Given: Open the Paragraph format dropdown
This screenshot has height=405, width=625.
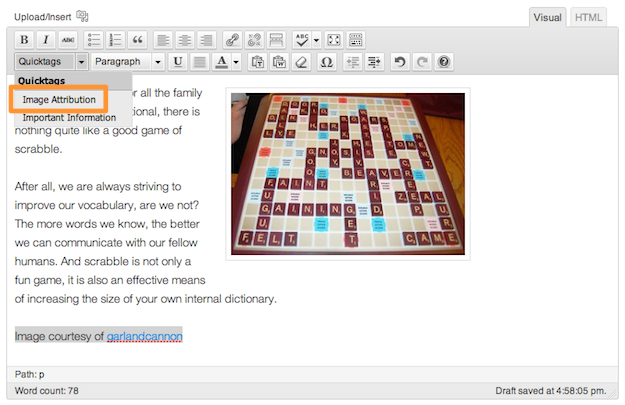Looking at the screenshot, I should [127, 62].
